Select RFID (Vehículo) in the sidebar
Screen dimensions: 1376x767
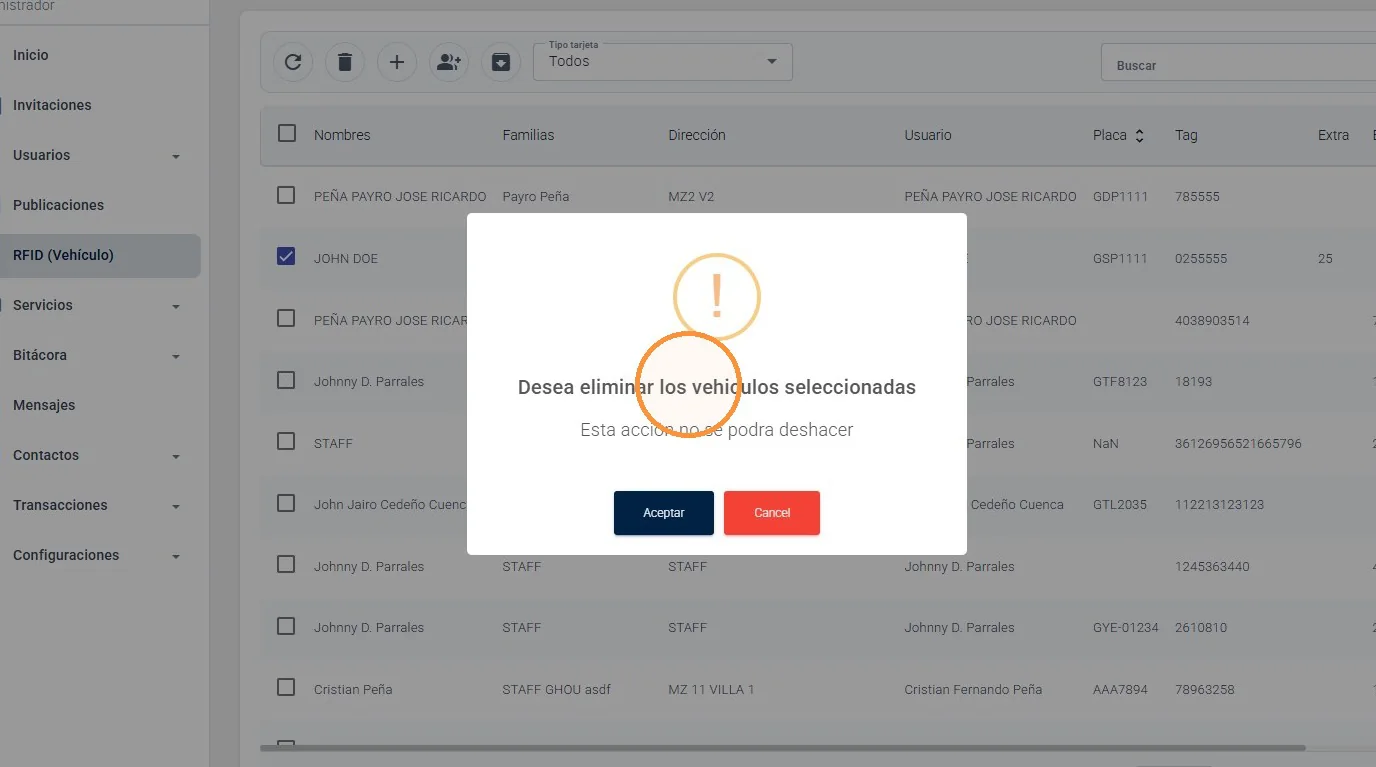point(100,255)
